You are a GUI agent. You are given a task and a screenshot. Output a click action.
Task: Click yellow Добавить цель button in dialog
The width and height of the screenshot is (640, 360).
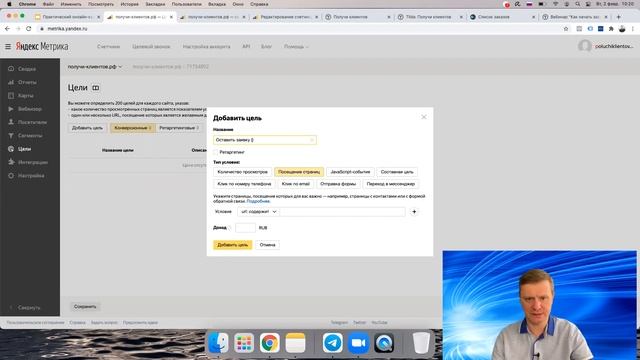(232, 245)
